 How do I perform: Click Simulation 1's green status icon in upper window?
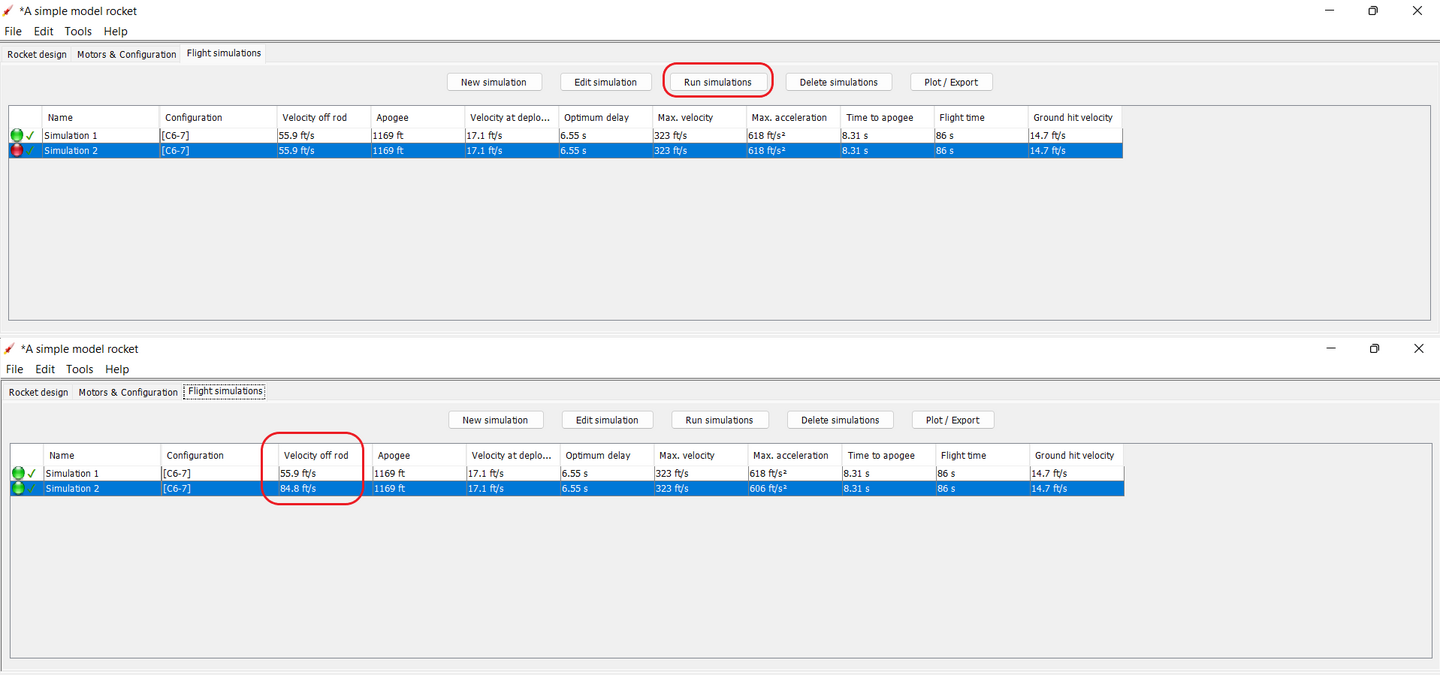pyautogui.click(x=16, y=135)
